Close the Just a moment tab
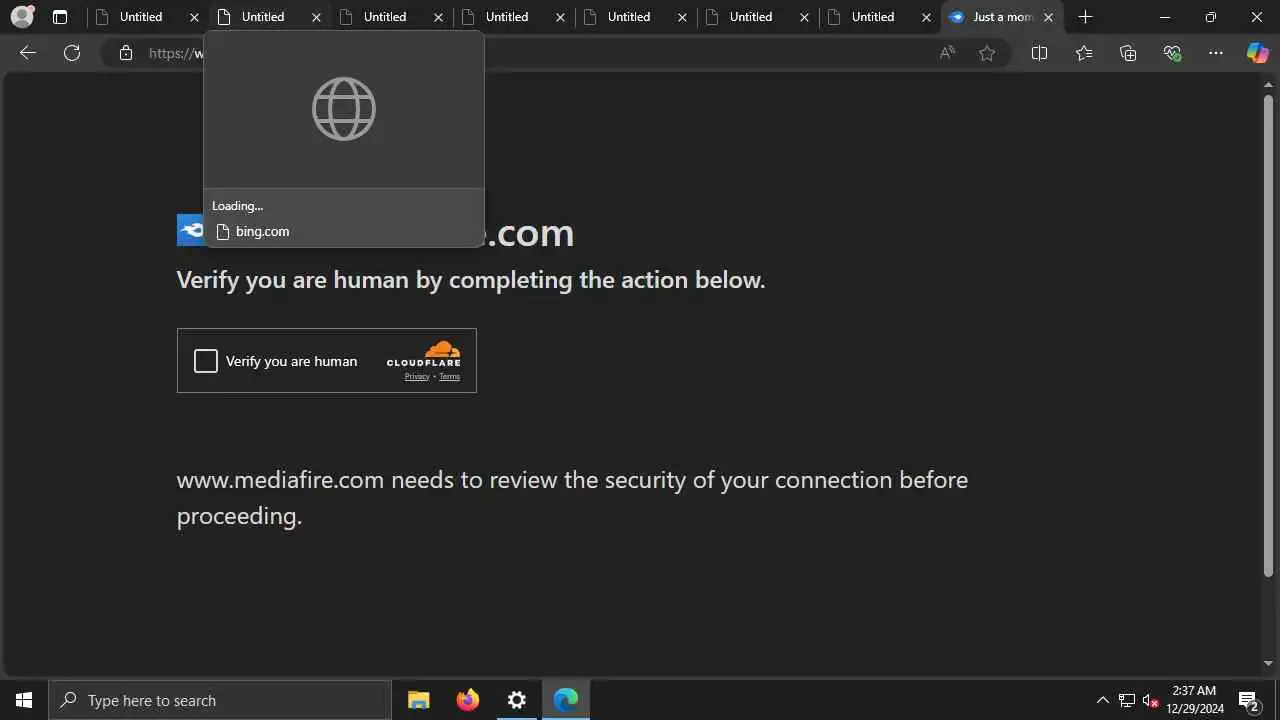Viewport: 1280px width, 720px height. 1048,17
